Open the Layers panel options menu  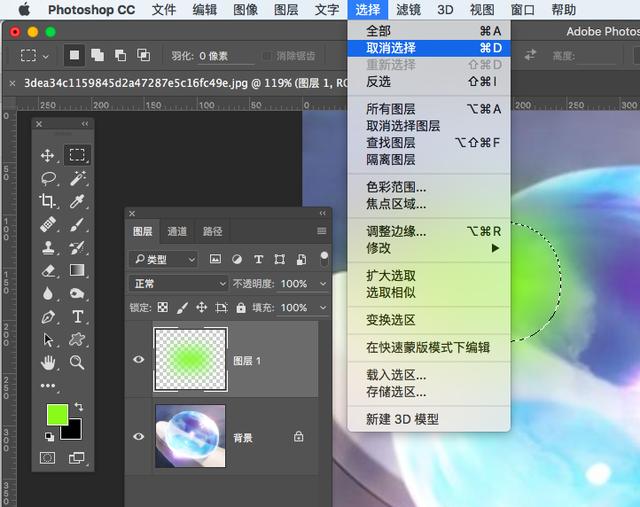pyautogui.click(x=322, y=231)
